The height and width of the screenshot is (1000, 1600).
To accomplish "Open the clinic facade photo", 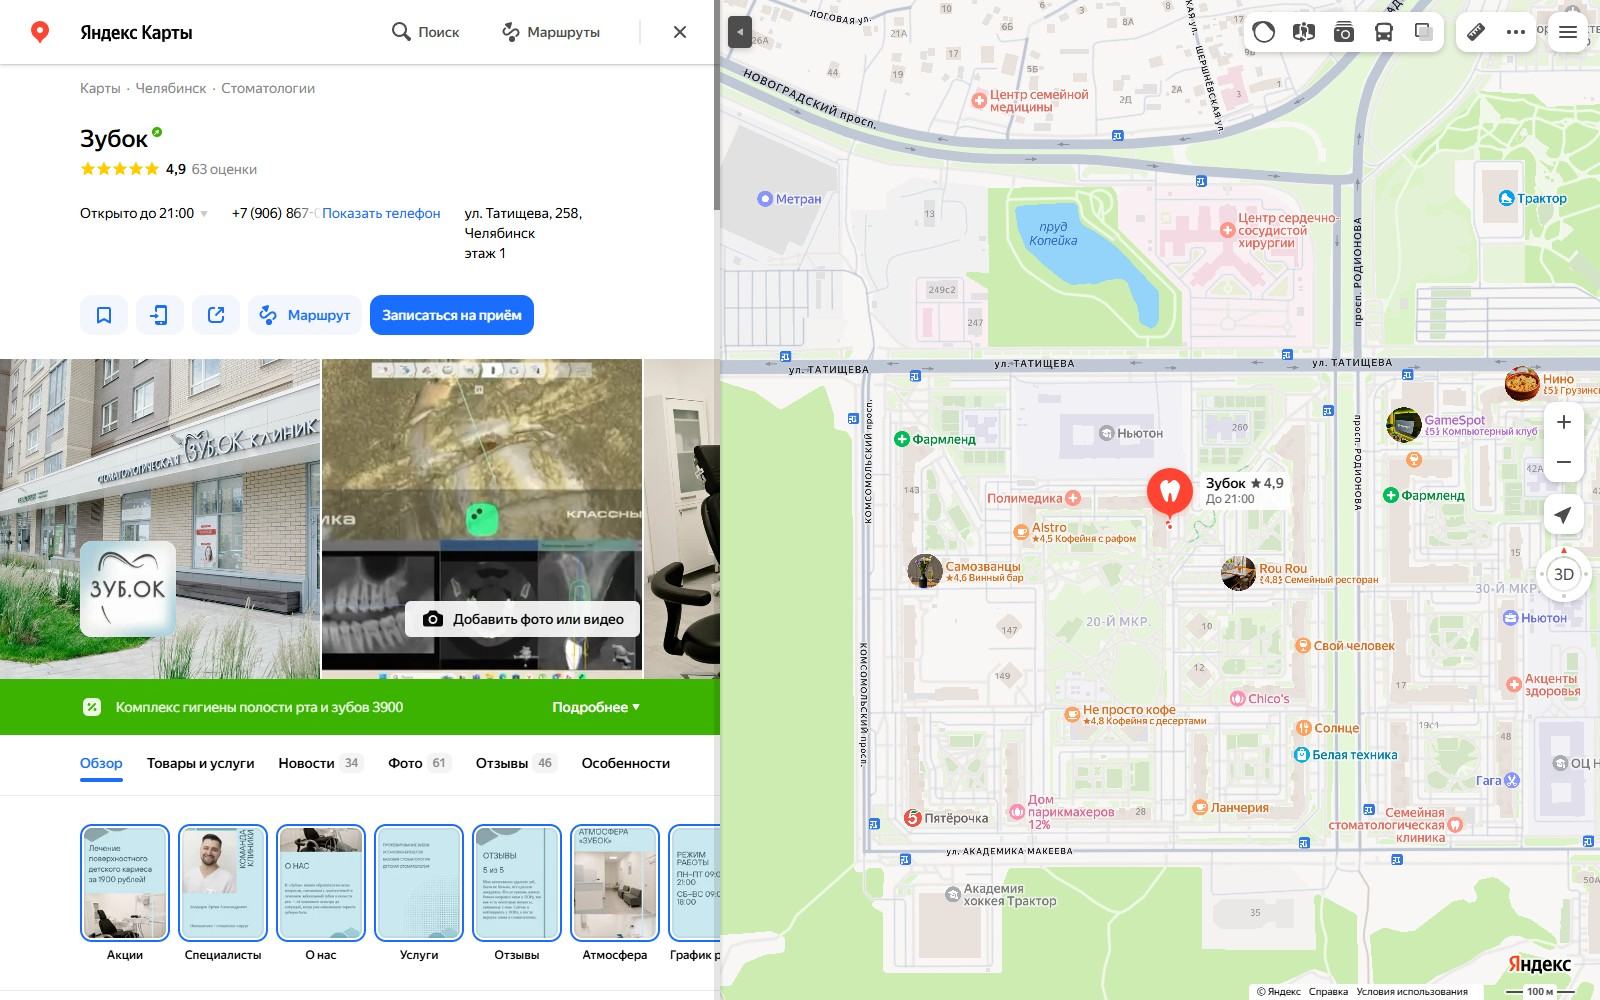I will tap(160, 519).
